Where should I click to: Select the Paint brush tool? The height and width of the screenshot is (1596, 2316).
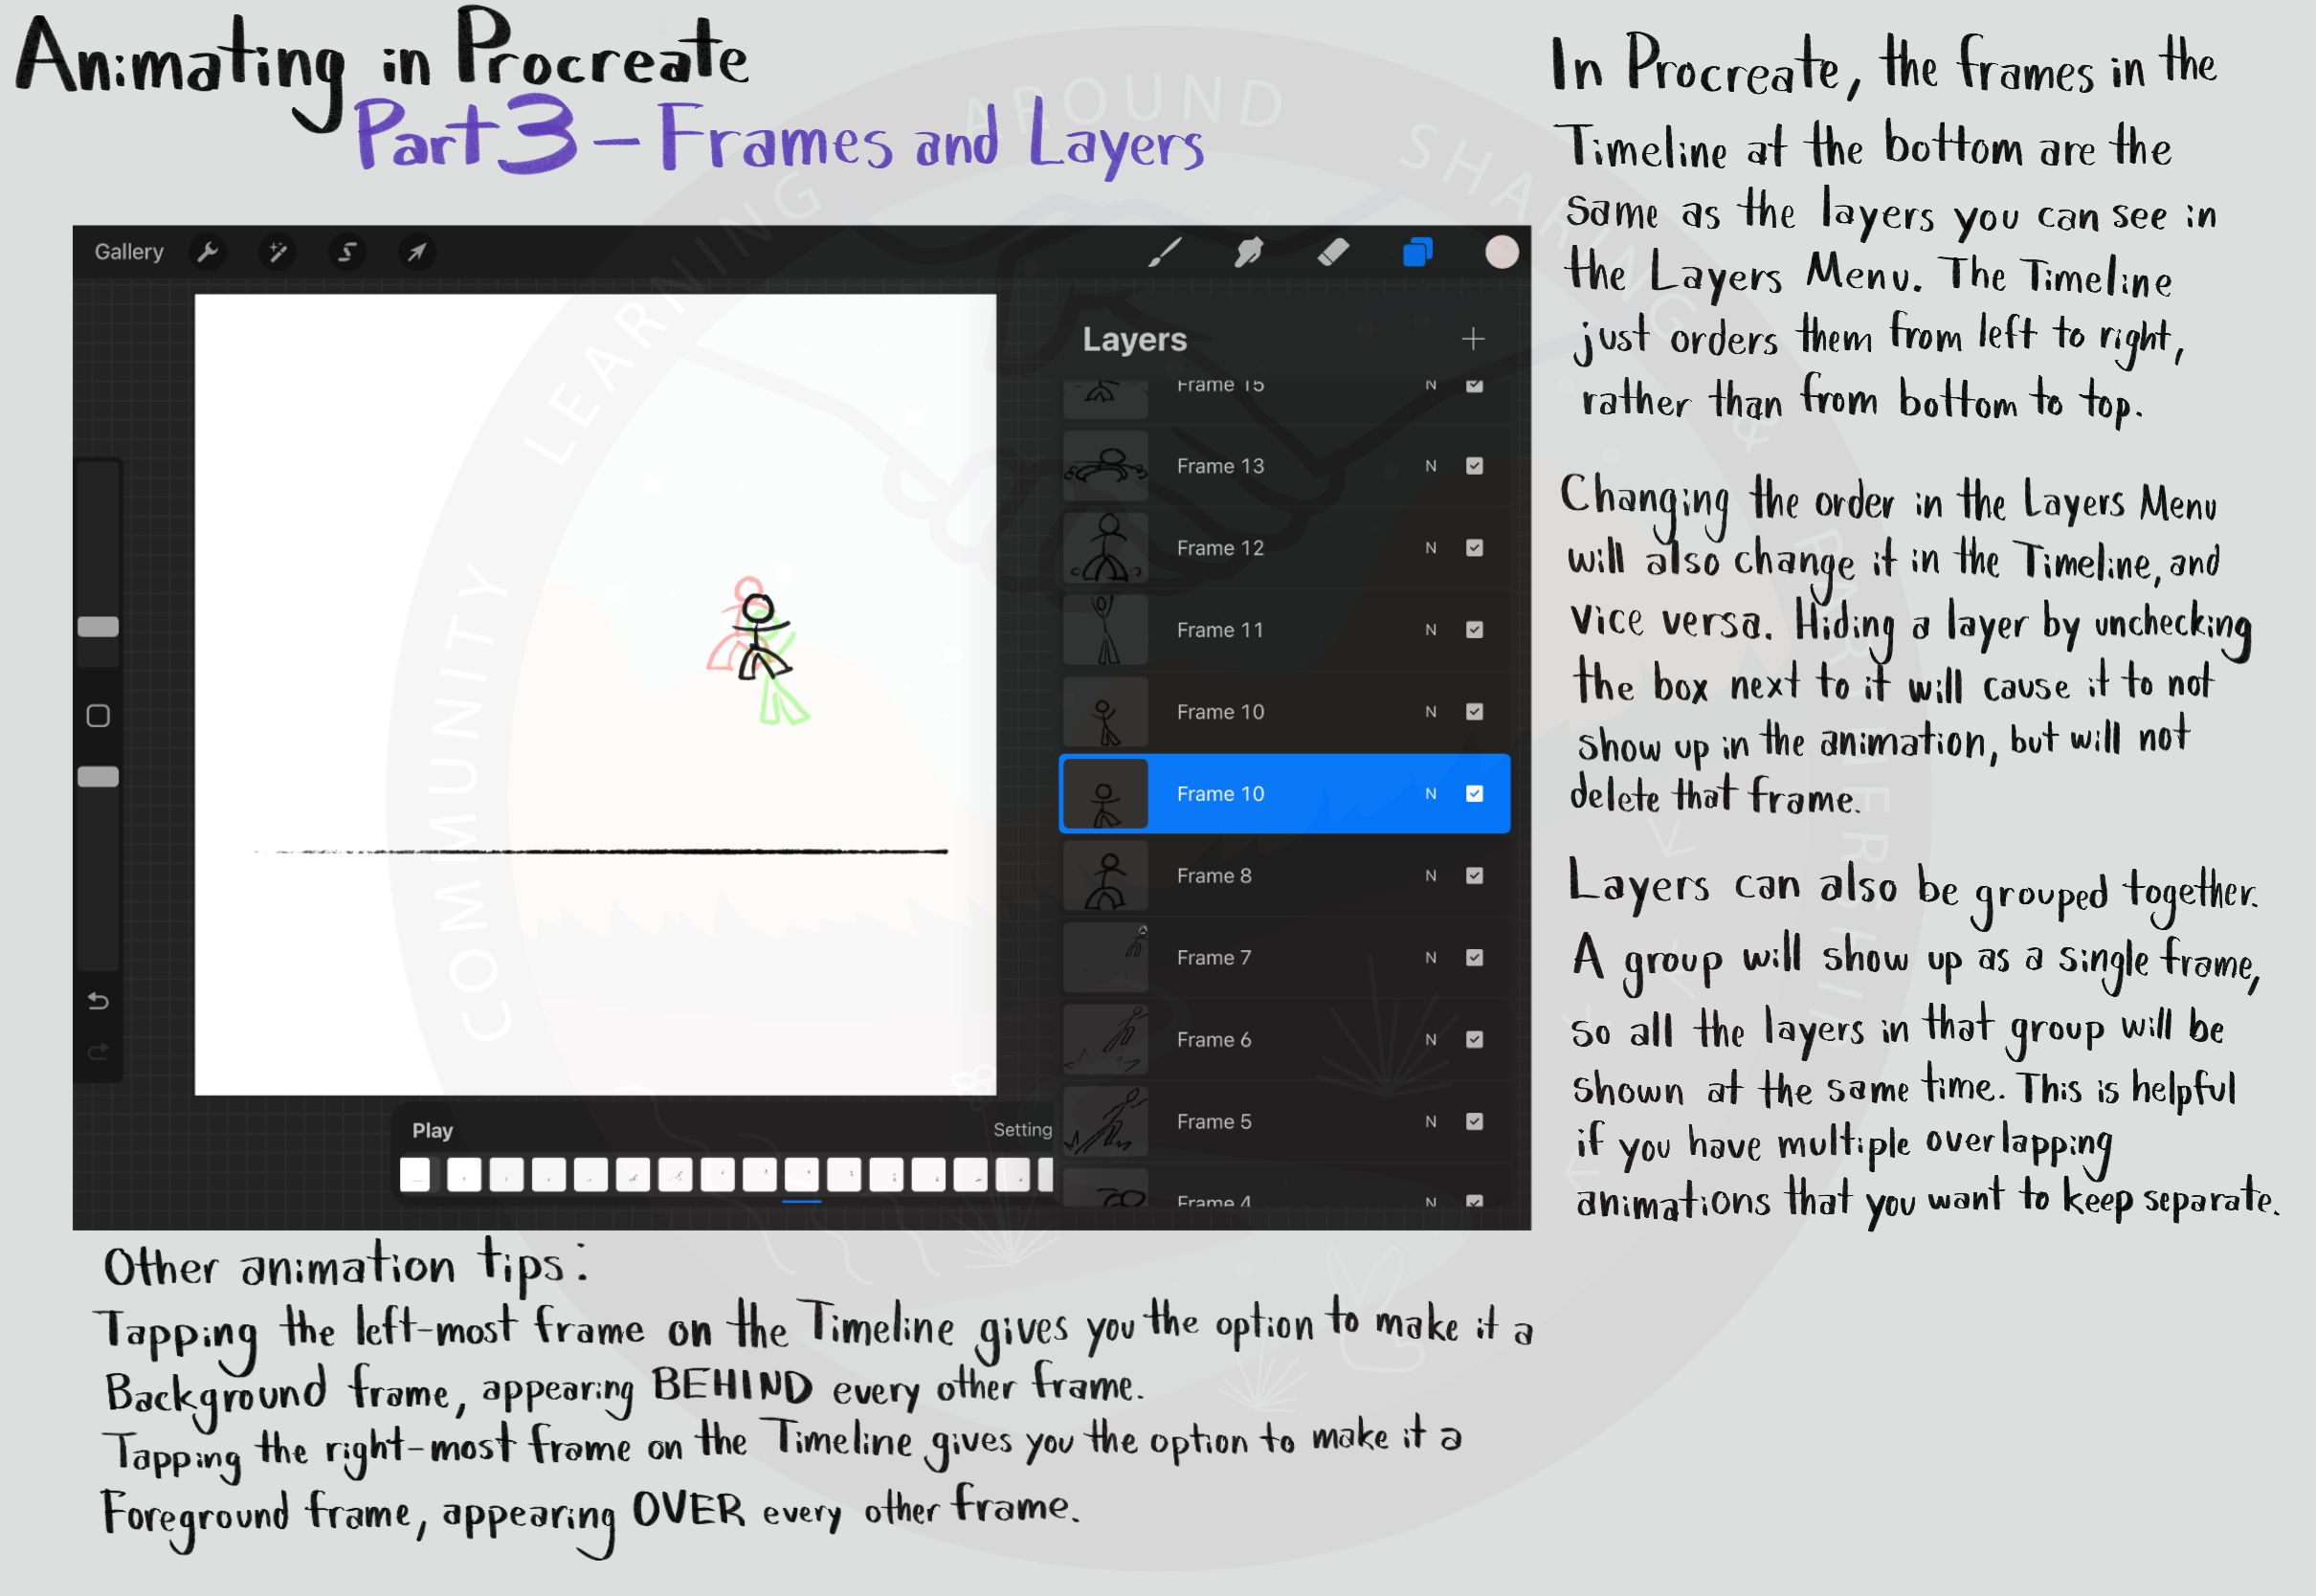[x=1164, y=252]
